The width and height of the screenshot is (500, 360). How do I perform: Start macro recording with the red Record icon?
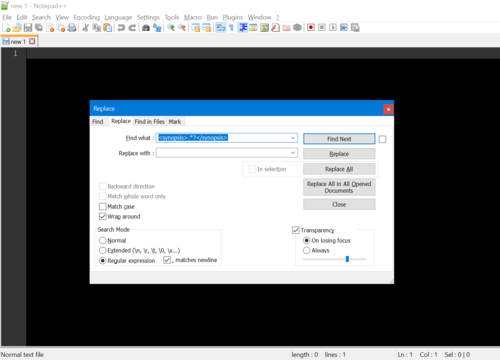point(311,28)
